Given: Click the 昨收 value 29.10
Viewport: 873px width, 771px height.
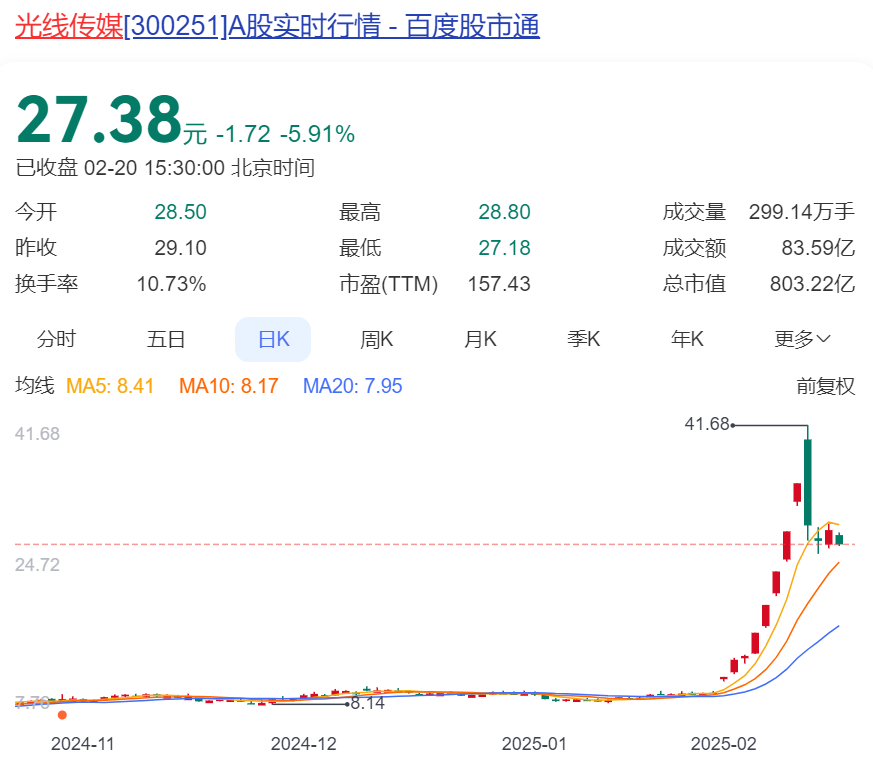Looking at the screenshot, I should tap(180, 248).
